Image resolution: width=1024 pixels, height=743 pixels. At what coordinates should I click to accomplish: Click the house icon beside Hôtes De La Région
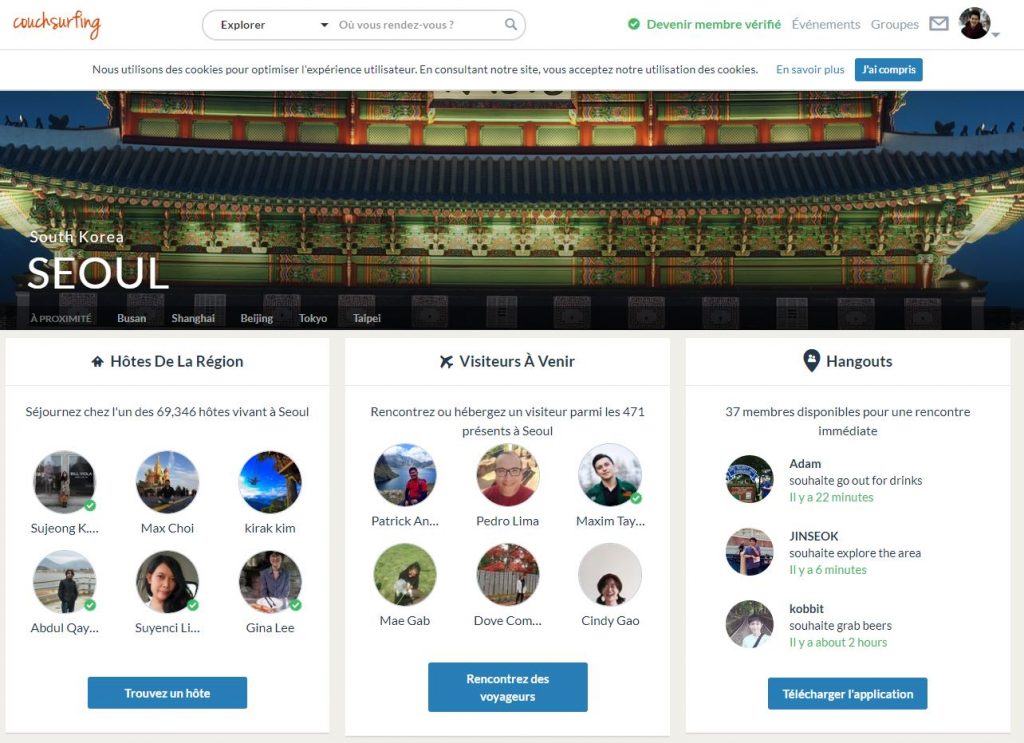(x=97, y=361)
